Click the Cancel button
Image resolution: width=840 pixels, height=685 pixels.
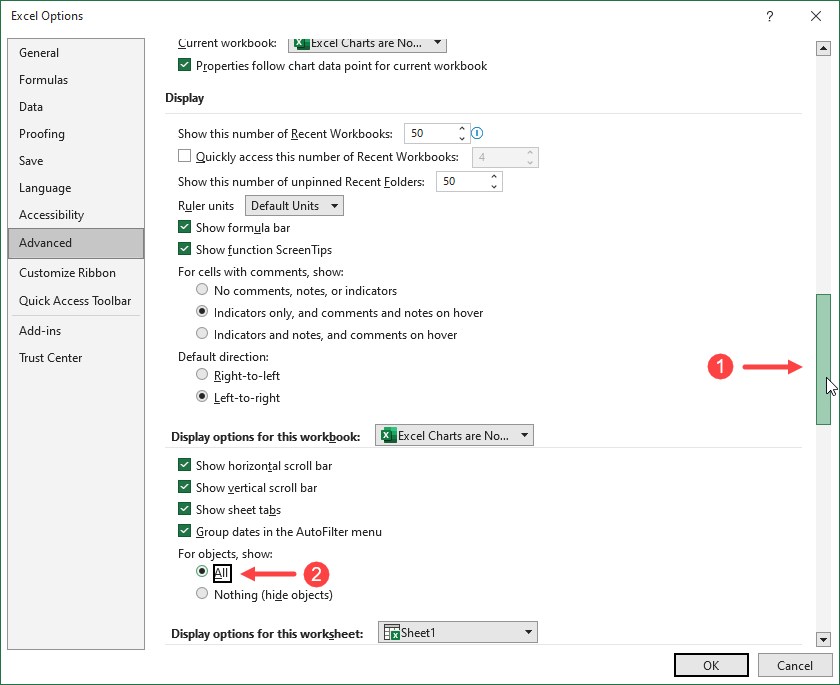pos(796,665)
